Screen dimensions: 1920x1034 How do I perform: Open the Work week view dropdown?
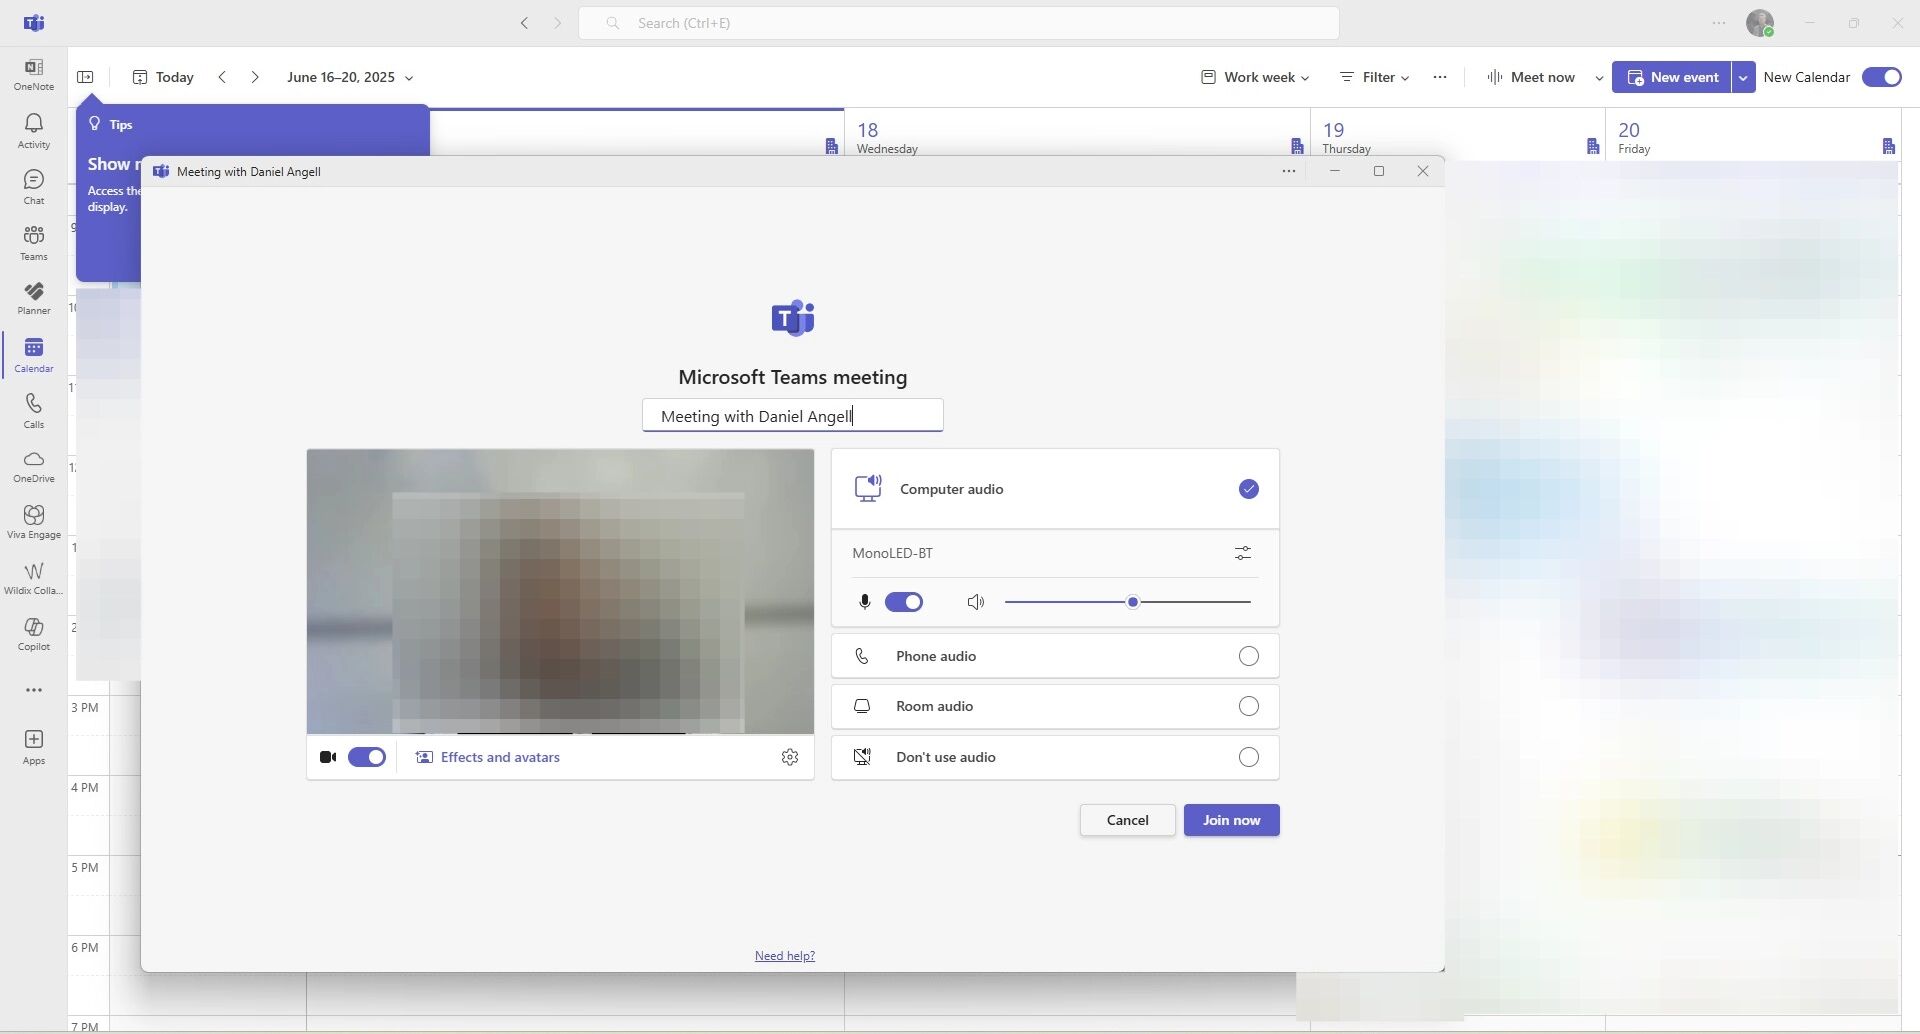pyautogui.click(x=1255, y=77)
